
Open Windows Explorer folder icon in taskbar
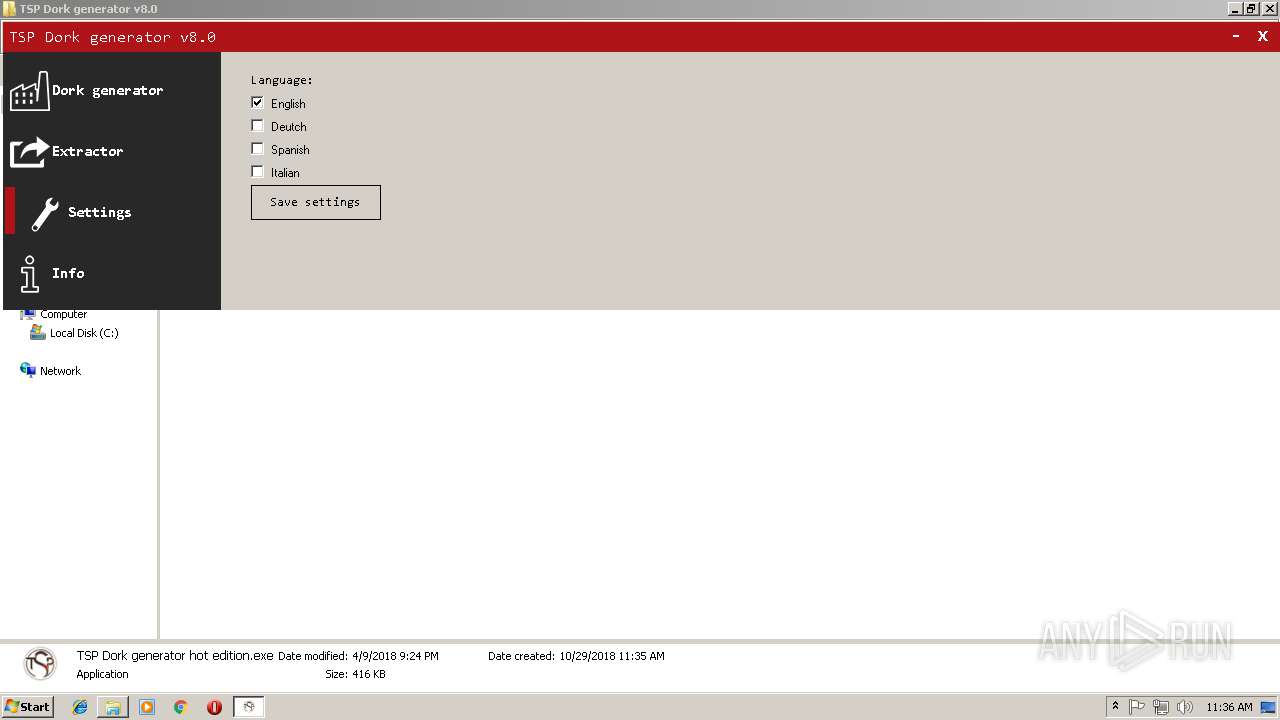(113, 707)
